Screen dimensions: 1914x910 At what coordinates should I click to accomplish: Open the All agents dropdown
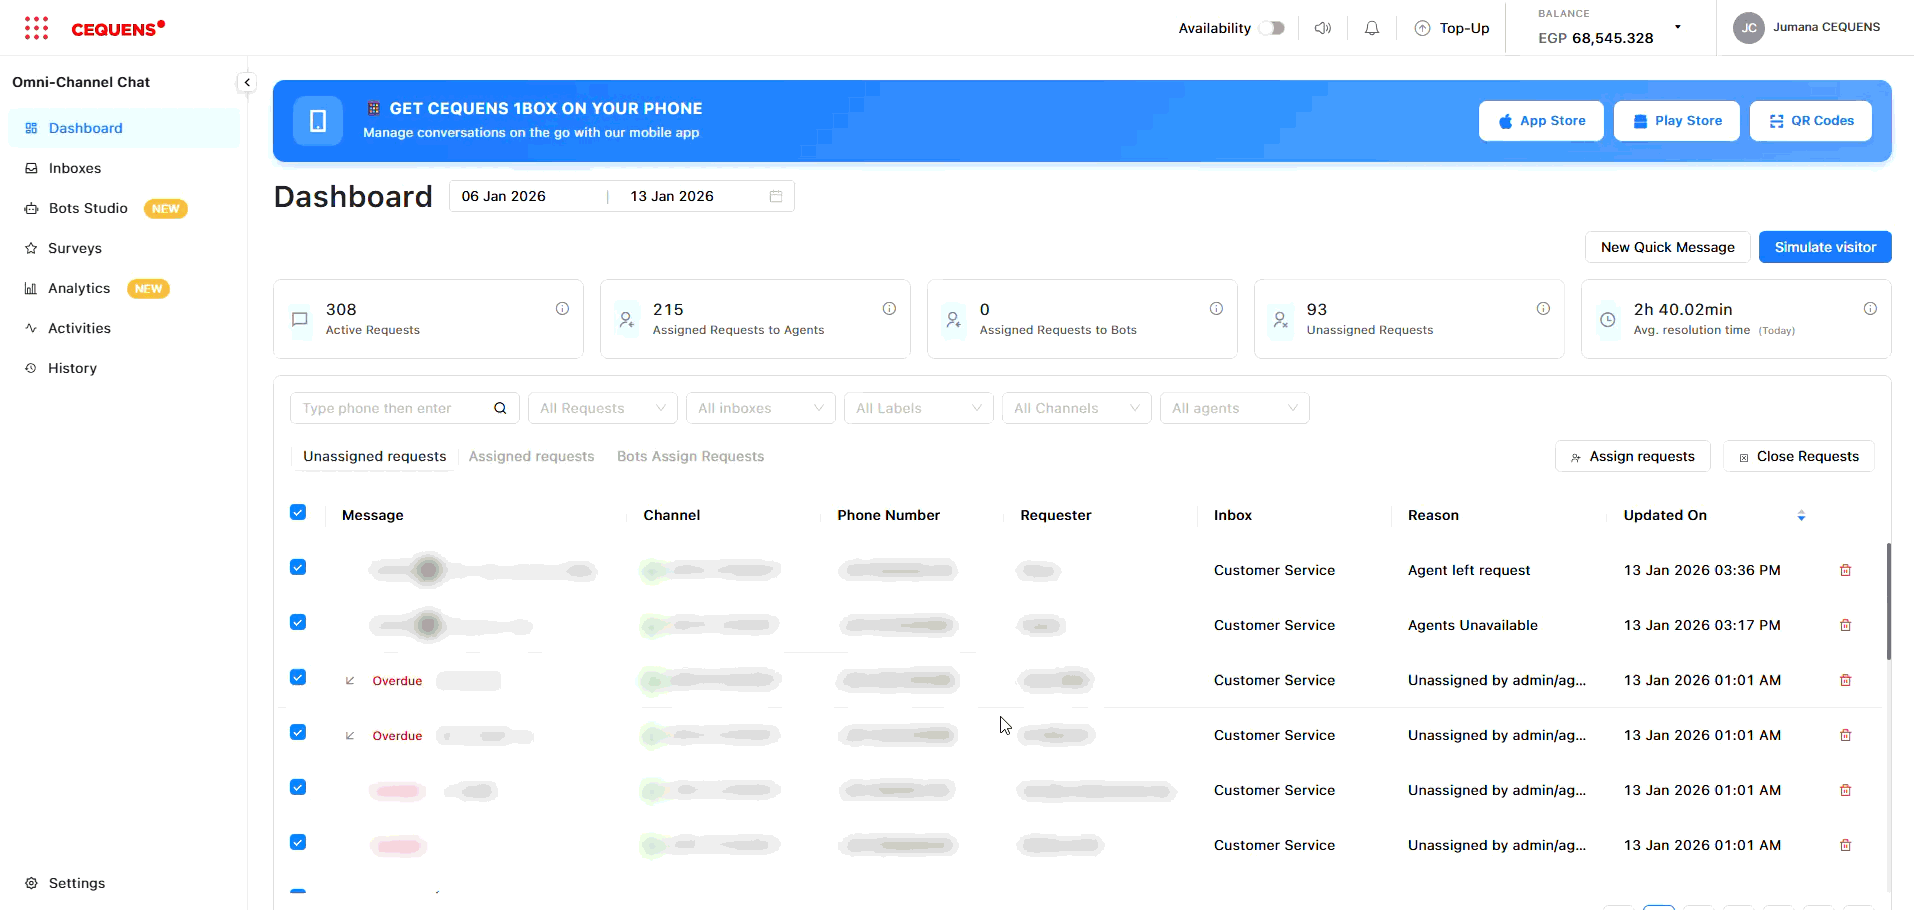1235,408
